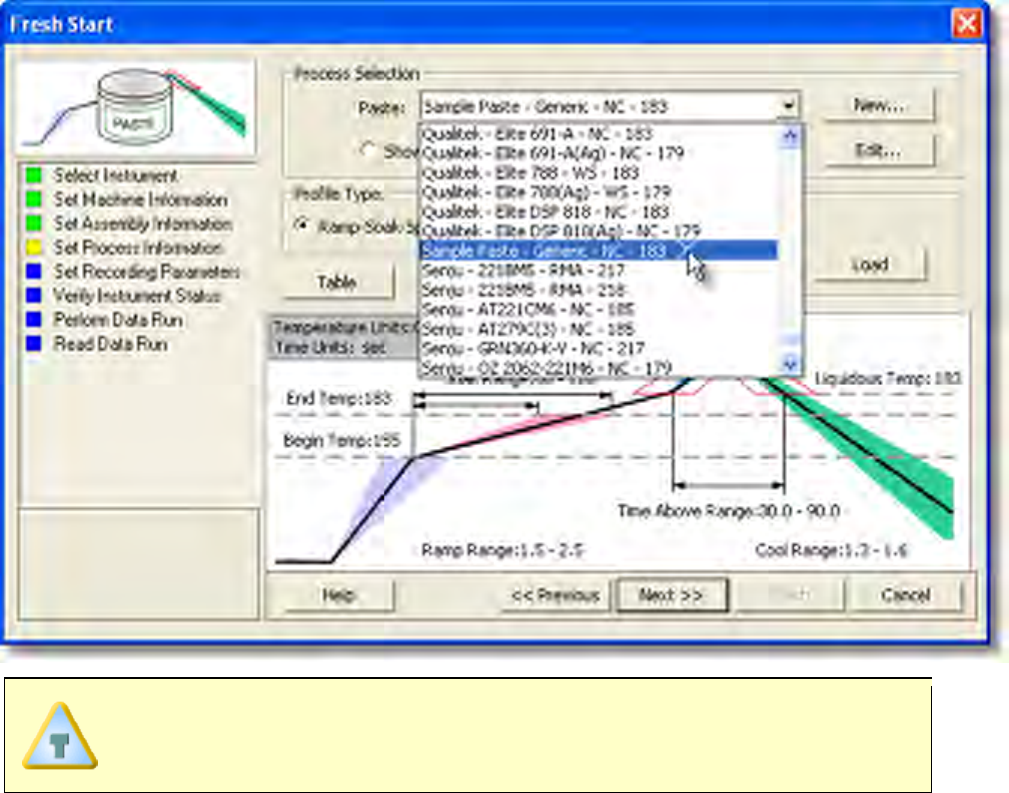
Task: Click paste list scrollbar down arrow
Action: 790,364
